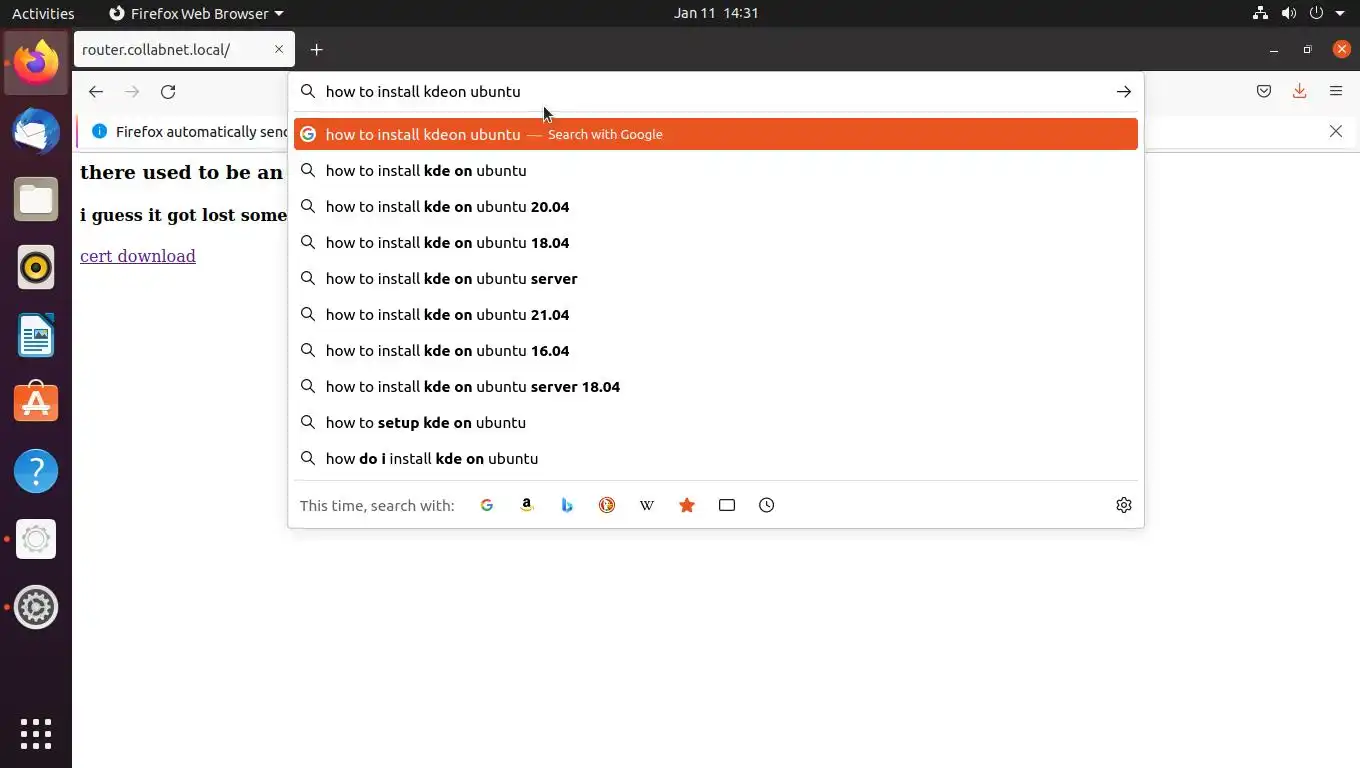Open the cert download link
The height and width of the screenshot is (768, 1360).
138,256
